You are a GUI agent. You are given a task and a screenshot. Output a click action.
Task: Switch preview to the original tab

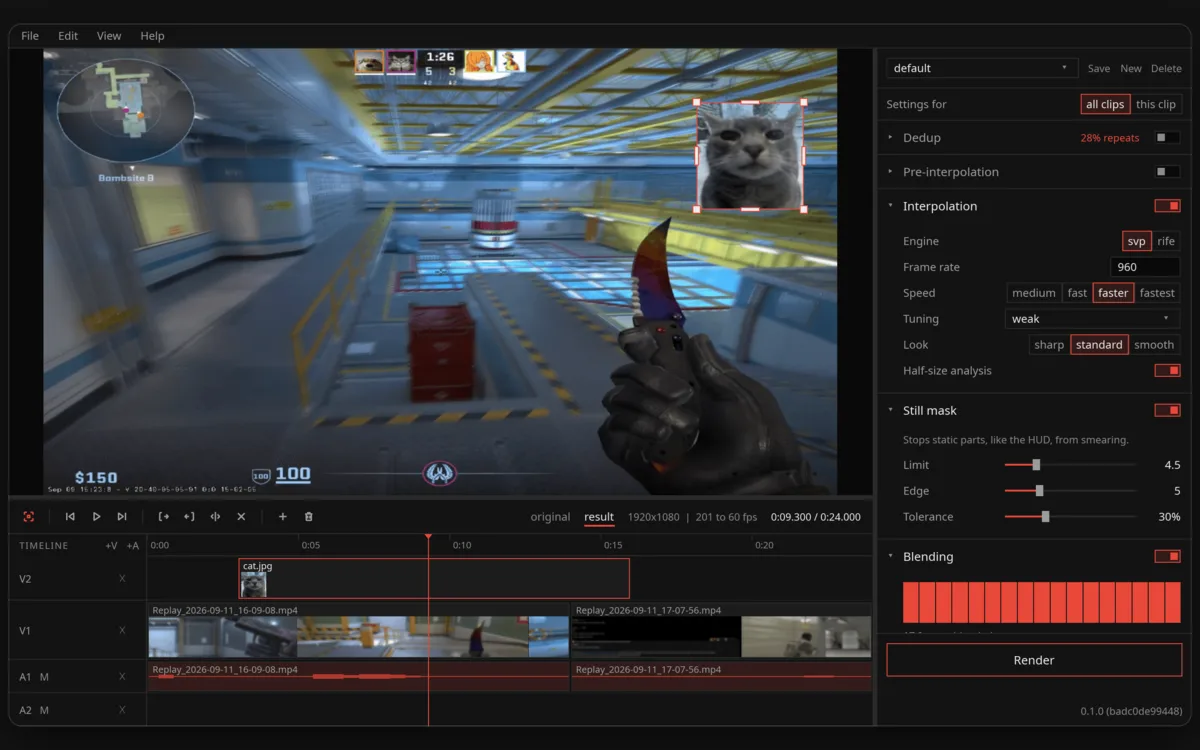click(550, 517)
